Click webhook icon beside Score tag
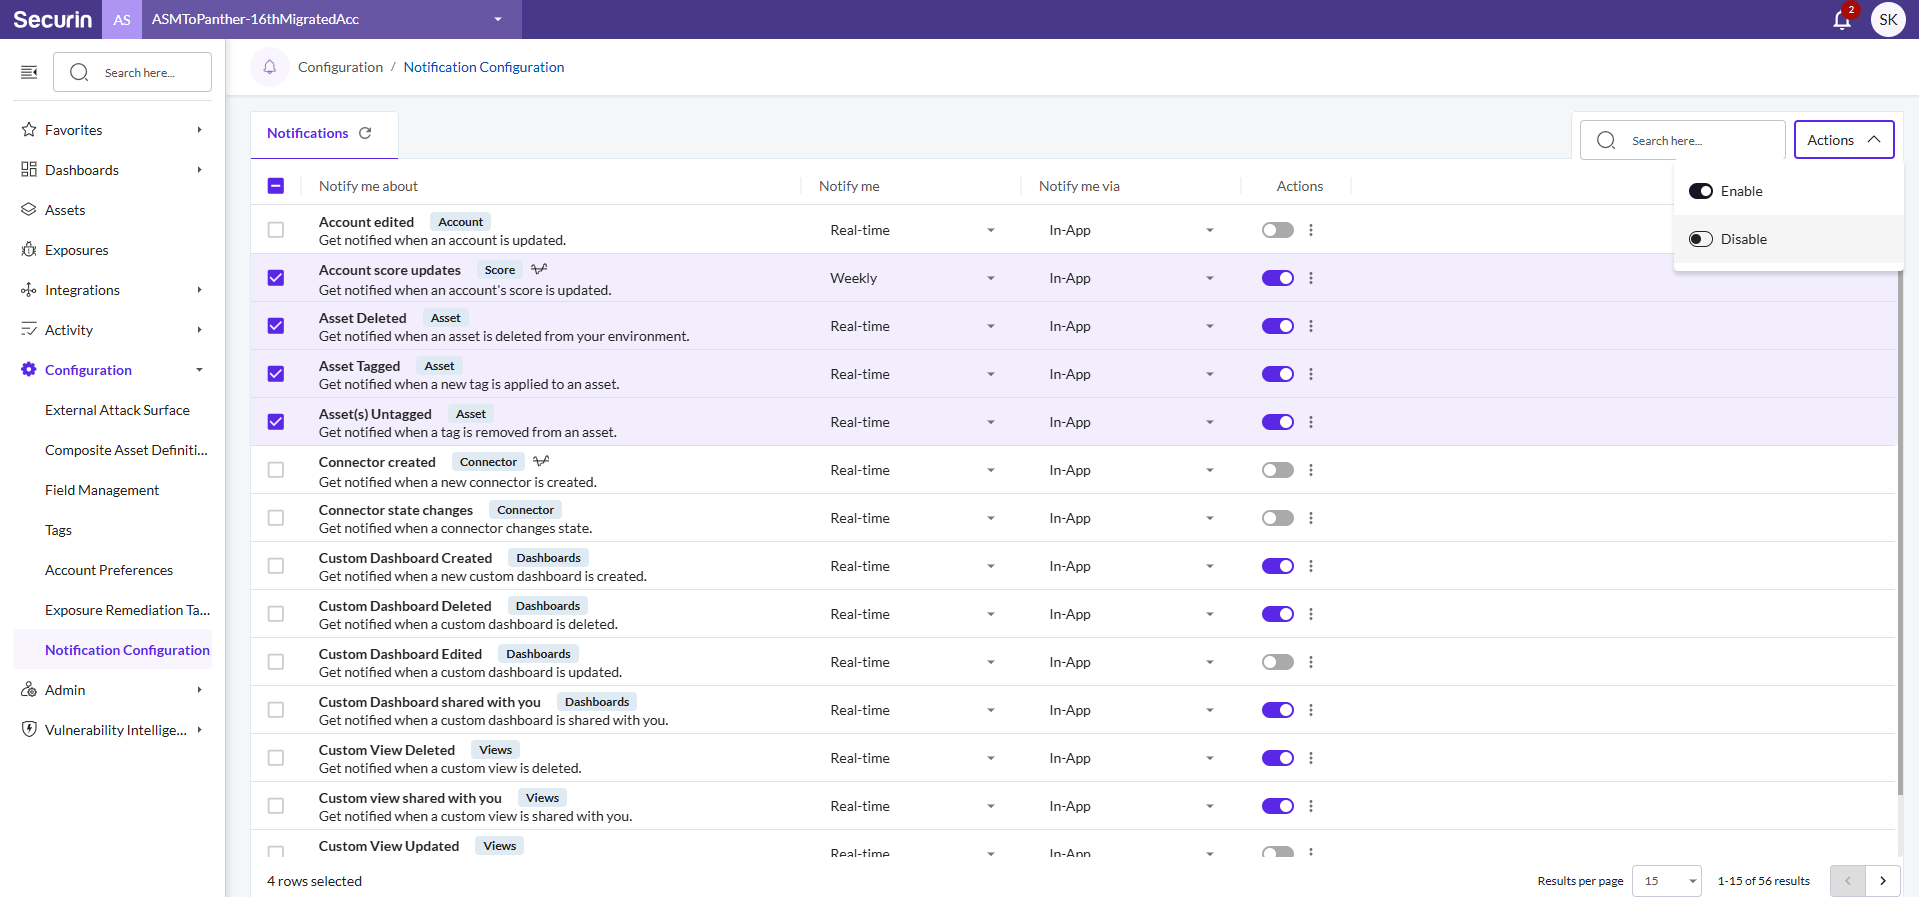1919x897 pixels. click(x=539, y=269)
